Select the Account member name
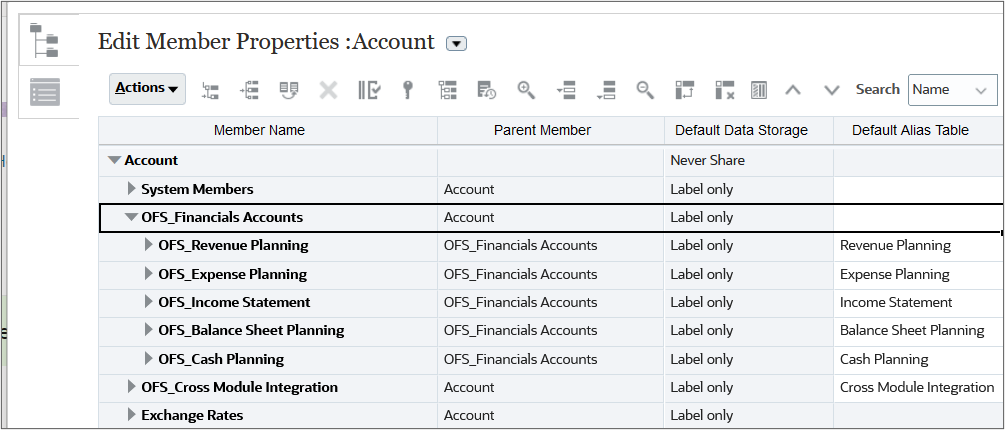This screenshot has height=430, width=1005. tap(151, 161)
